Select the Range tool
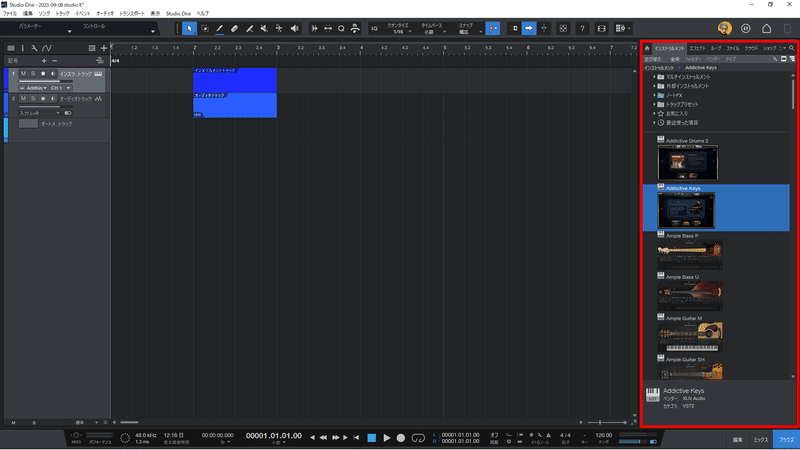800x450 pixels. 205,29
